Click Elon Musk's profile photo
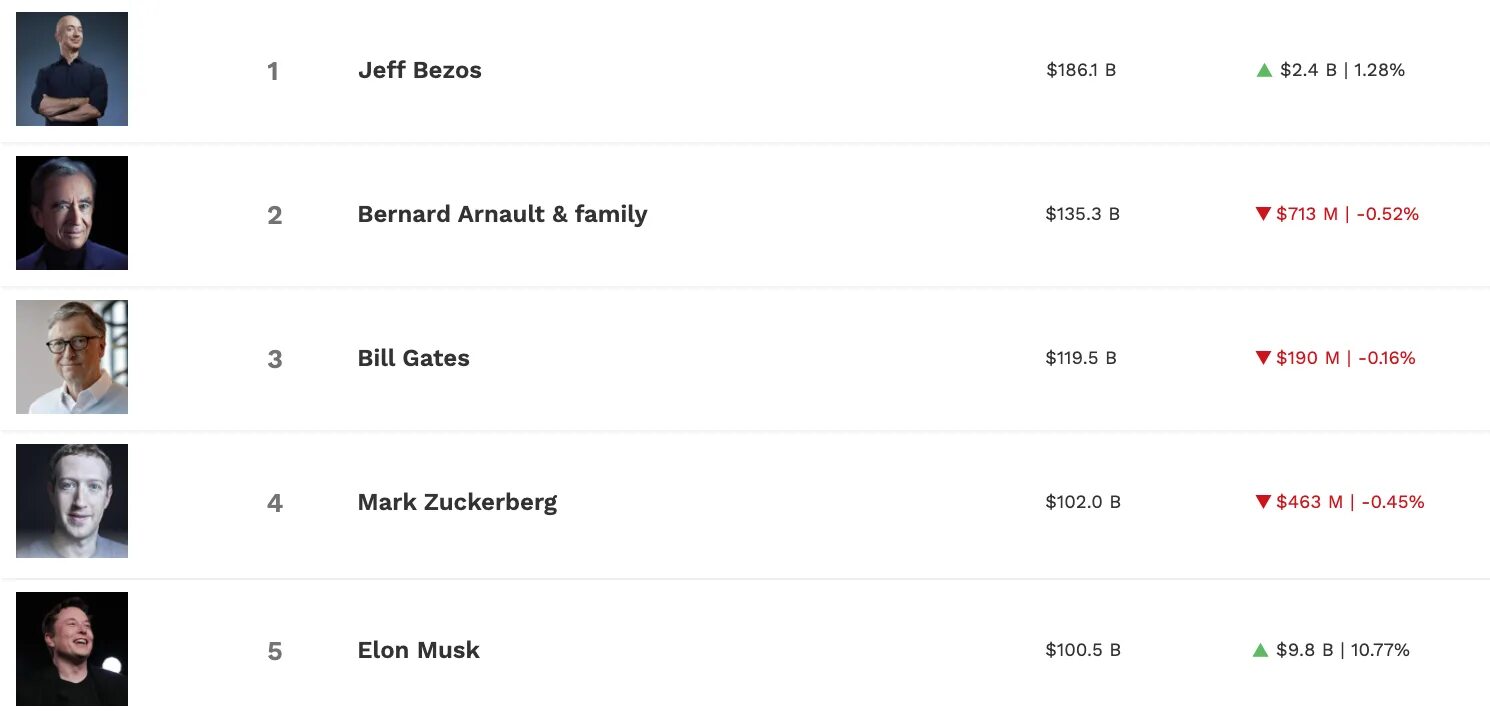This screenshot has width=1490, height=724. tap(72, 649)
